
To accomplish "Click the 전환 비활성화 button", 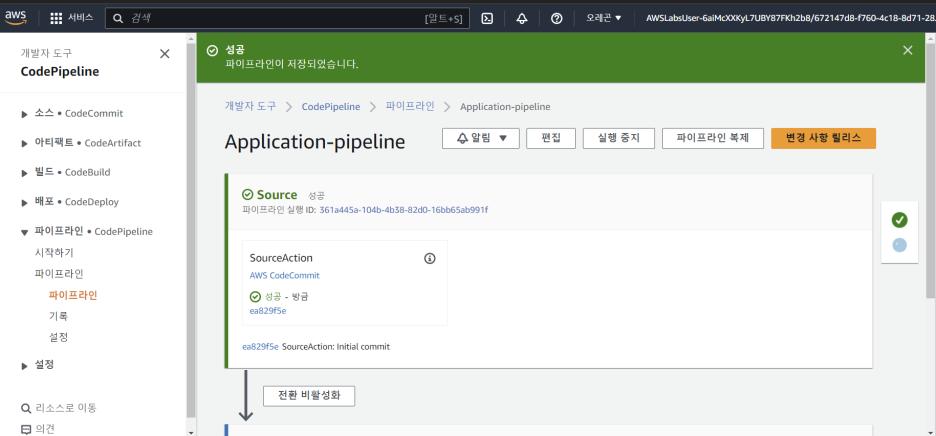I will click(309, 395).
